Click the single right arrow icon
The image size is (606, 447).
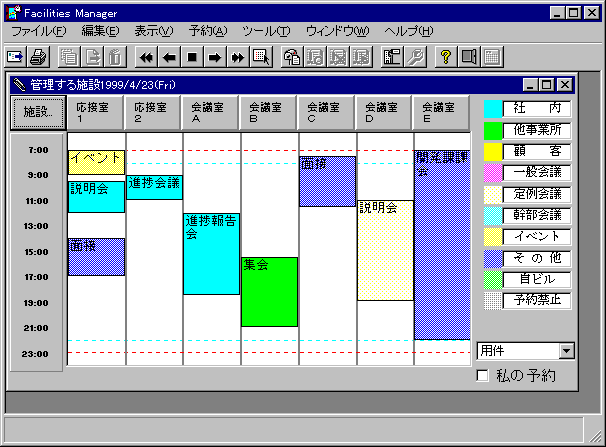pyautogui.click(x=214, y=57)
